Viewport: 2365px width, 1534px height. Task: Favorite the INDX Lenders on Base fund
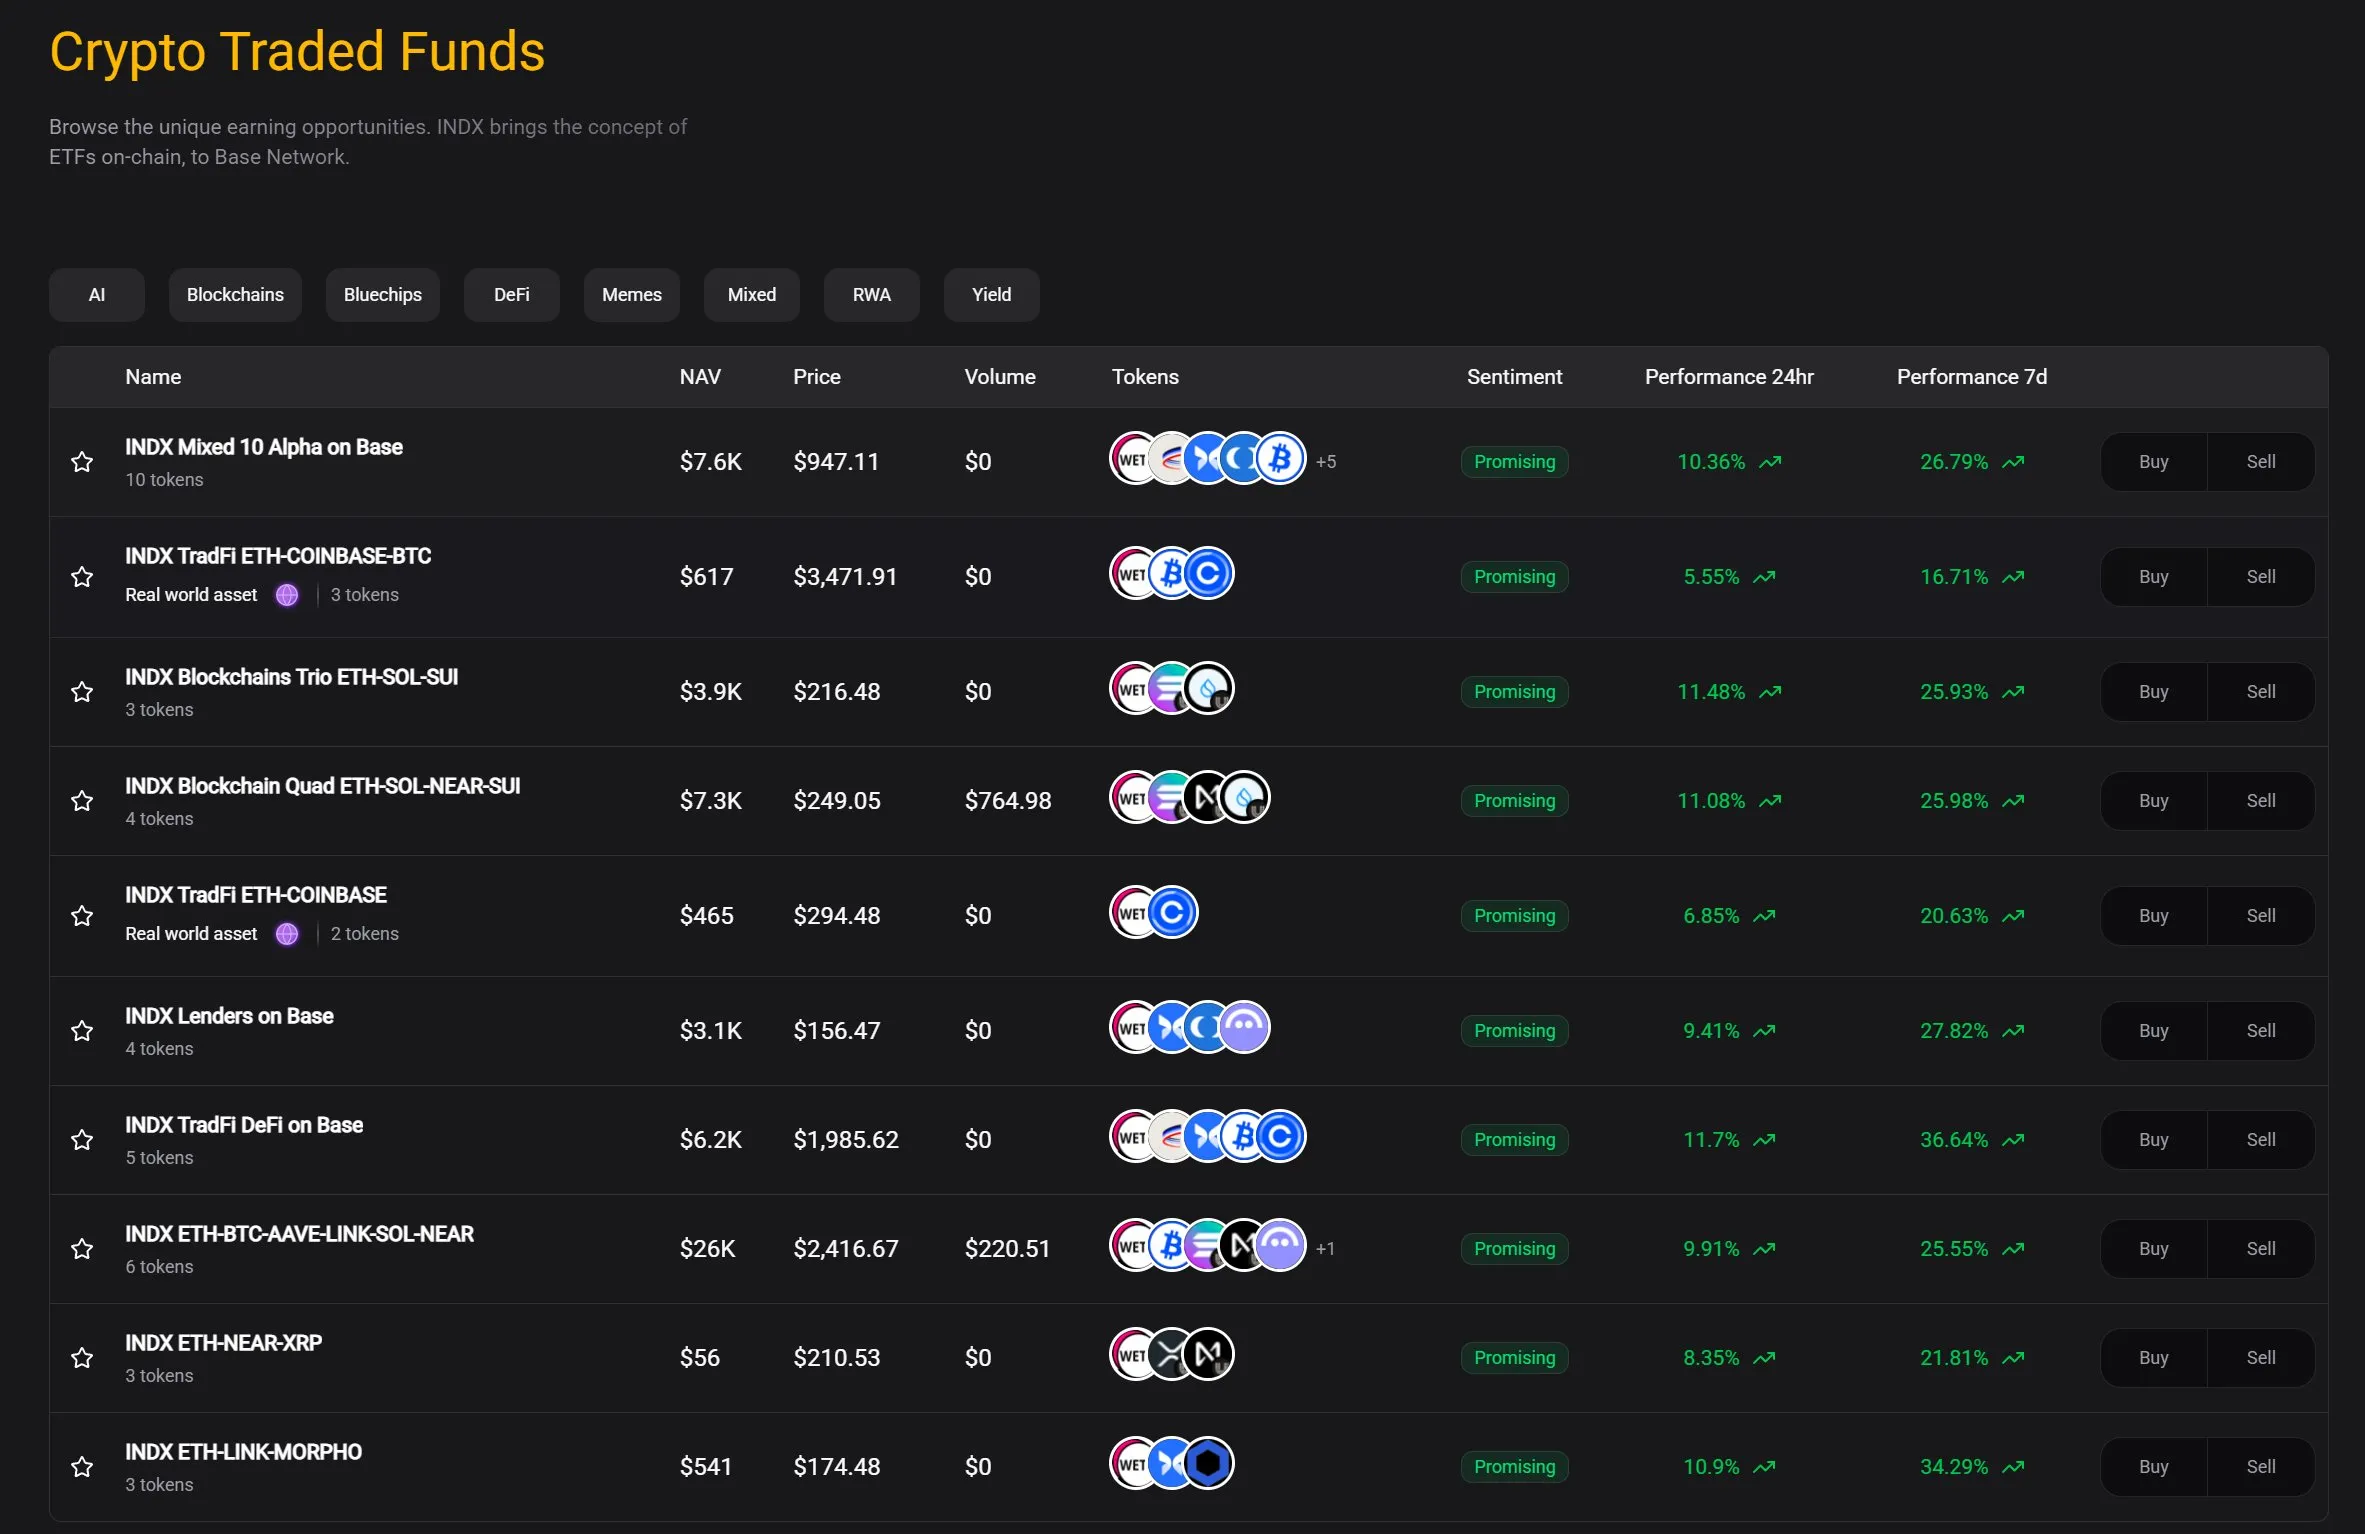tap(82, 1031)
